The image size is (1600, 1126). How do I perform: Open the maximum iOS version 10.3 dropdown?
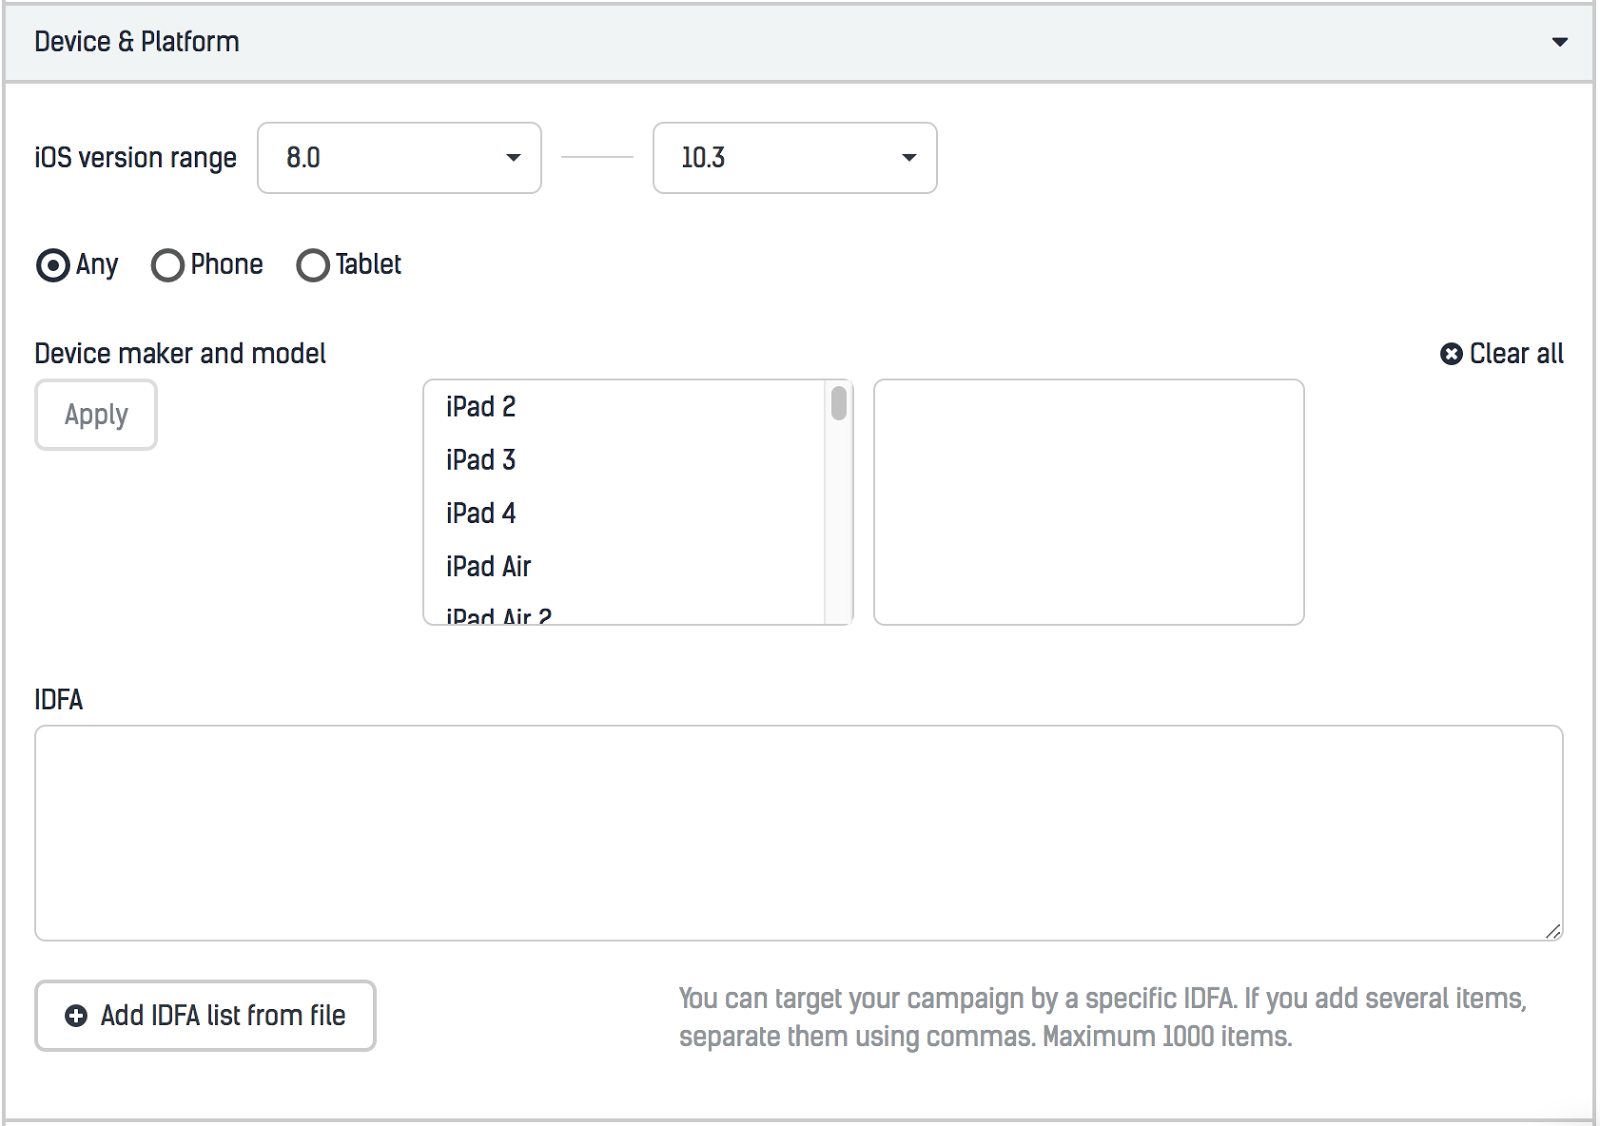[x=794, y=158]
